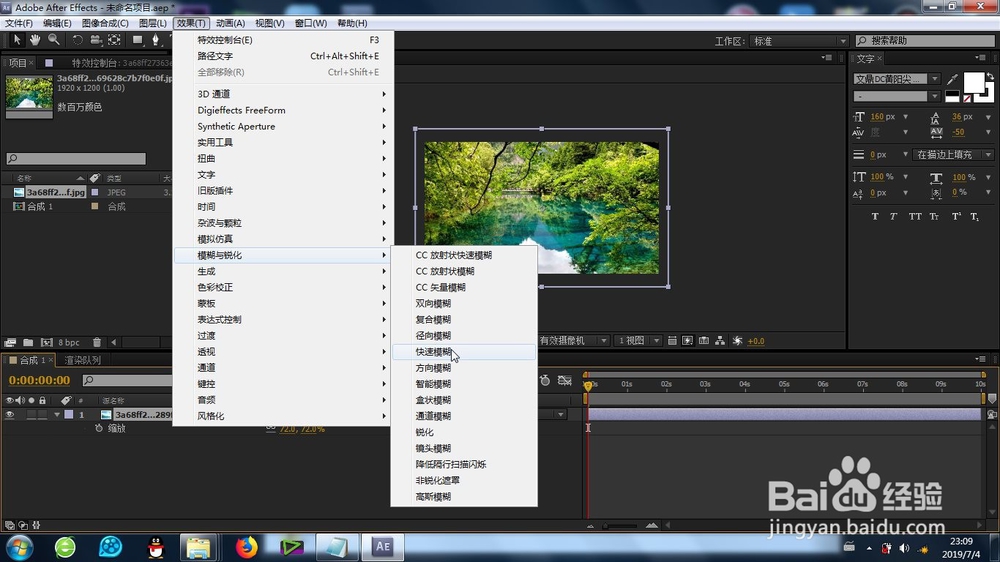
Task: Click the stopwatch beside 缩放
Action: pos(99,428)
